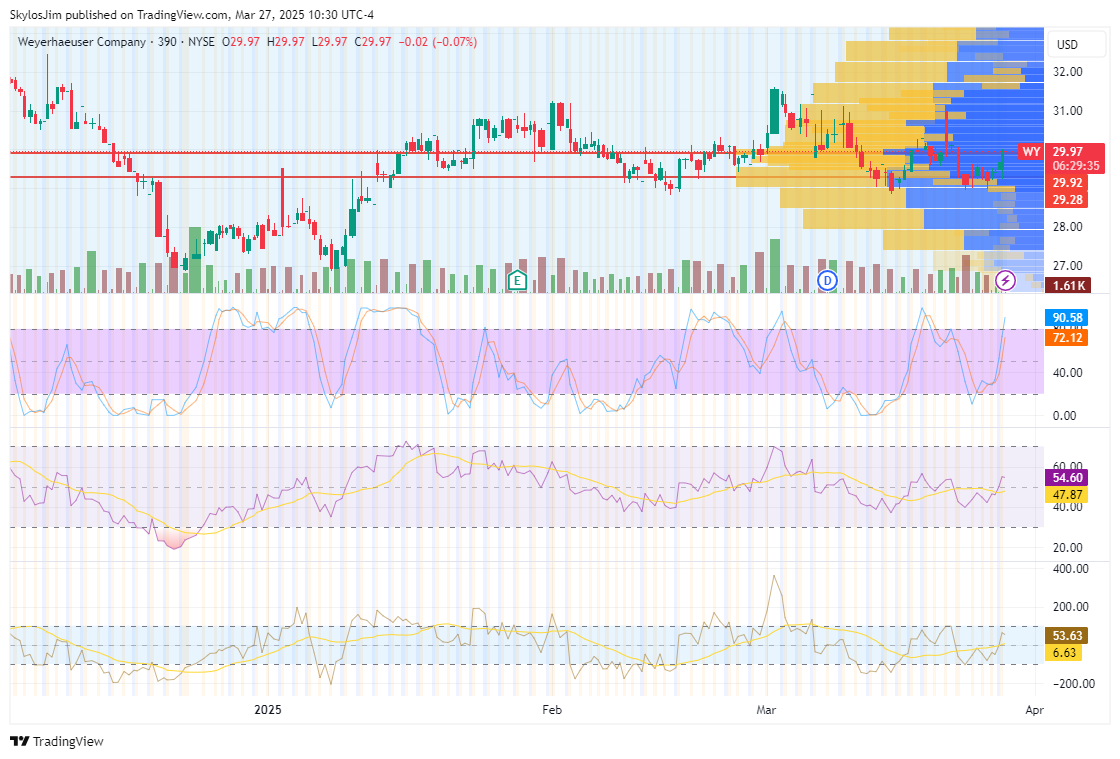Click the SkylosJim published header text
Screen dimensions: 1120x759
pyautogui.click(x=191, y=14)
